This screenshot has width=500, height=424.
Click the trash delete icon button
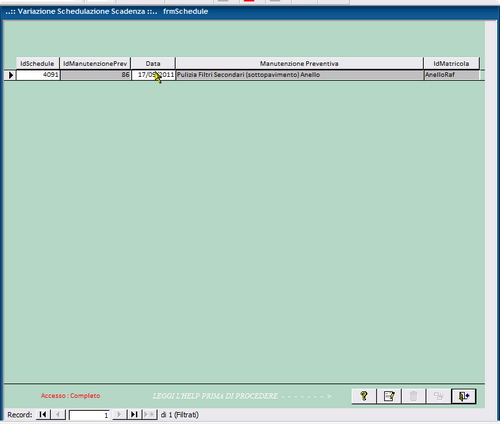(x=414, y=396)
